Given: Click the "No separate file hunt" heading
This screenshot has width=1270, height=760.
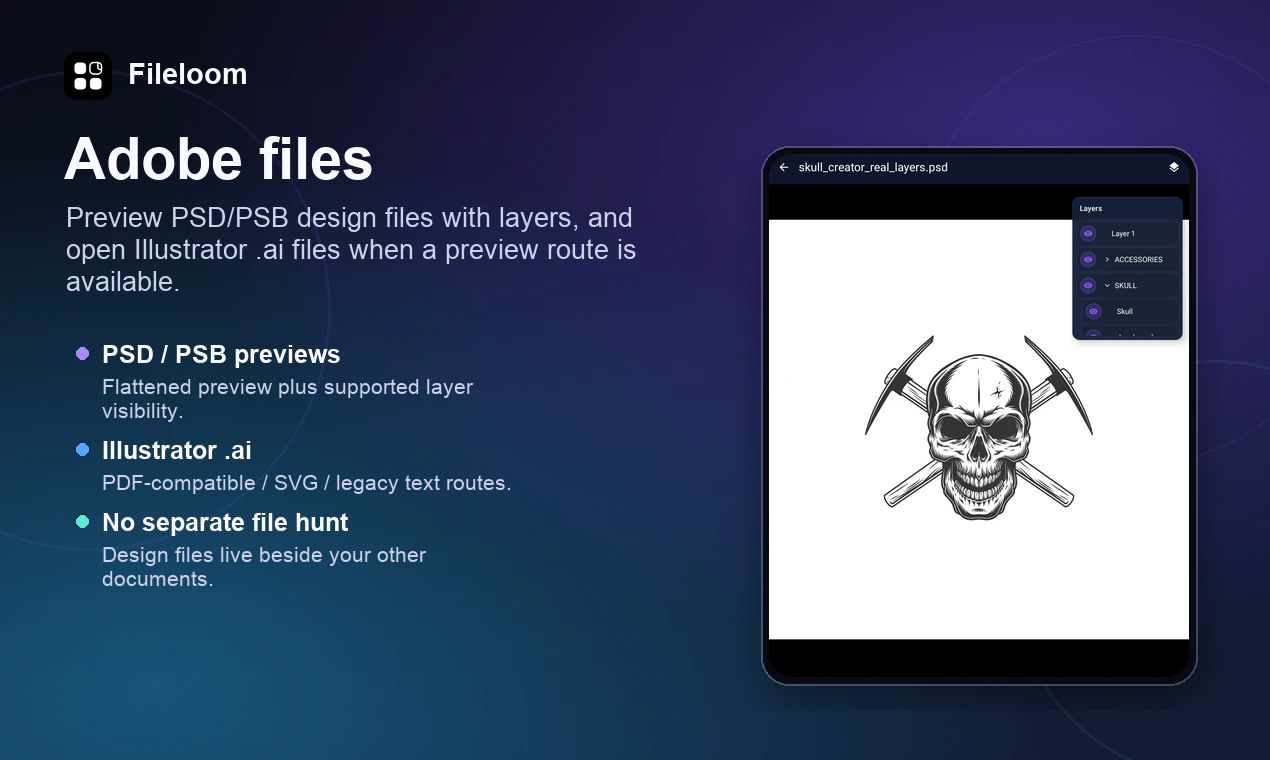Looking at the screenshot, I should 225,522.
